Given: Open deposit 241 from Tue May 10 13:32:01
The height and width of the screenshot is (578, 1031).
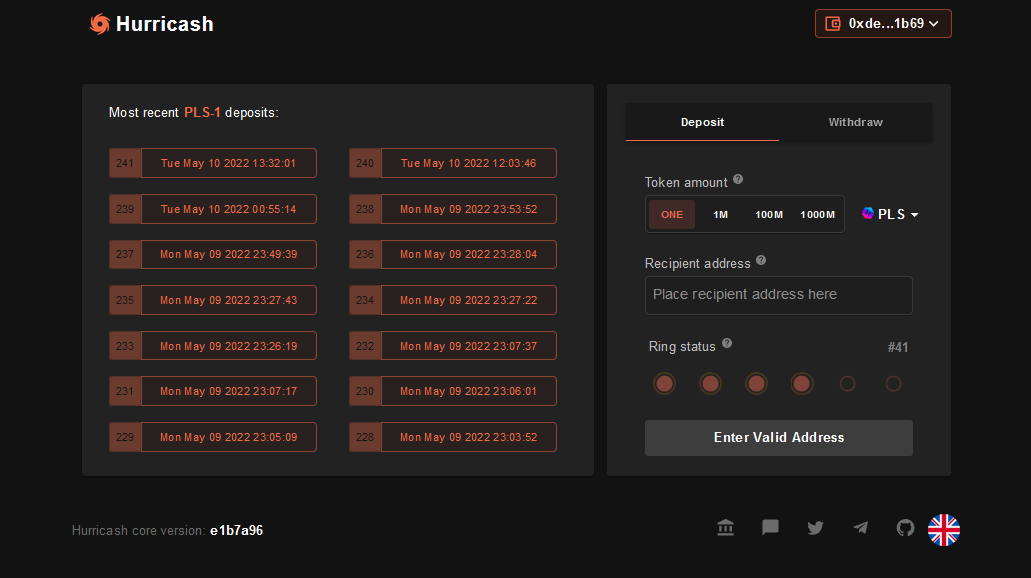Looking at the screenshot, I should 213,163.
